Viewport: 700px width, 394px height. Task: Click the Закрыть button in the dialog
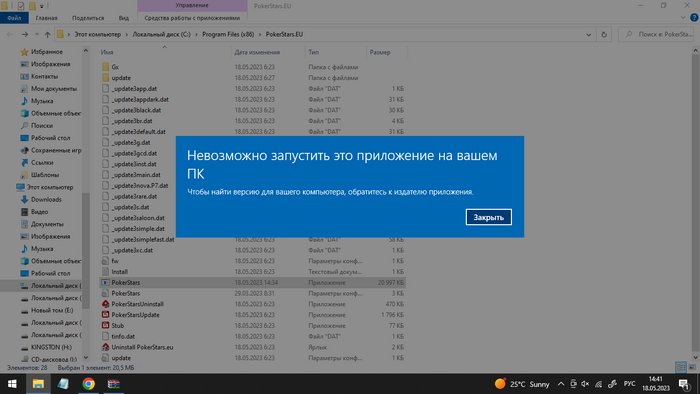pyautogui.click(x=488, y=217)
